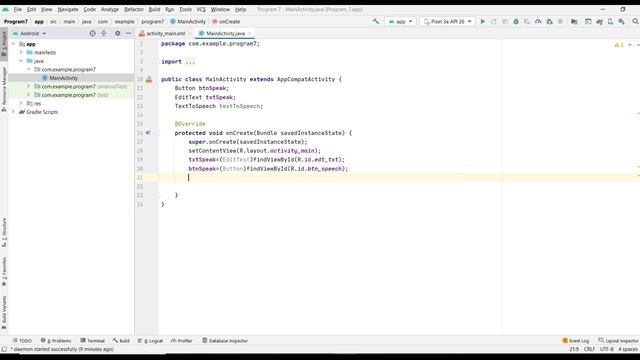Click the Debug app bug icon
Image resolution: width=640 pixels, height=360 pixels.
point(516,21)
